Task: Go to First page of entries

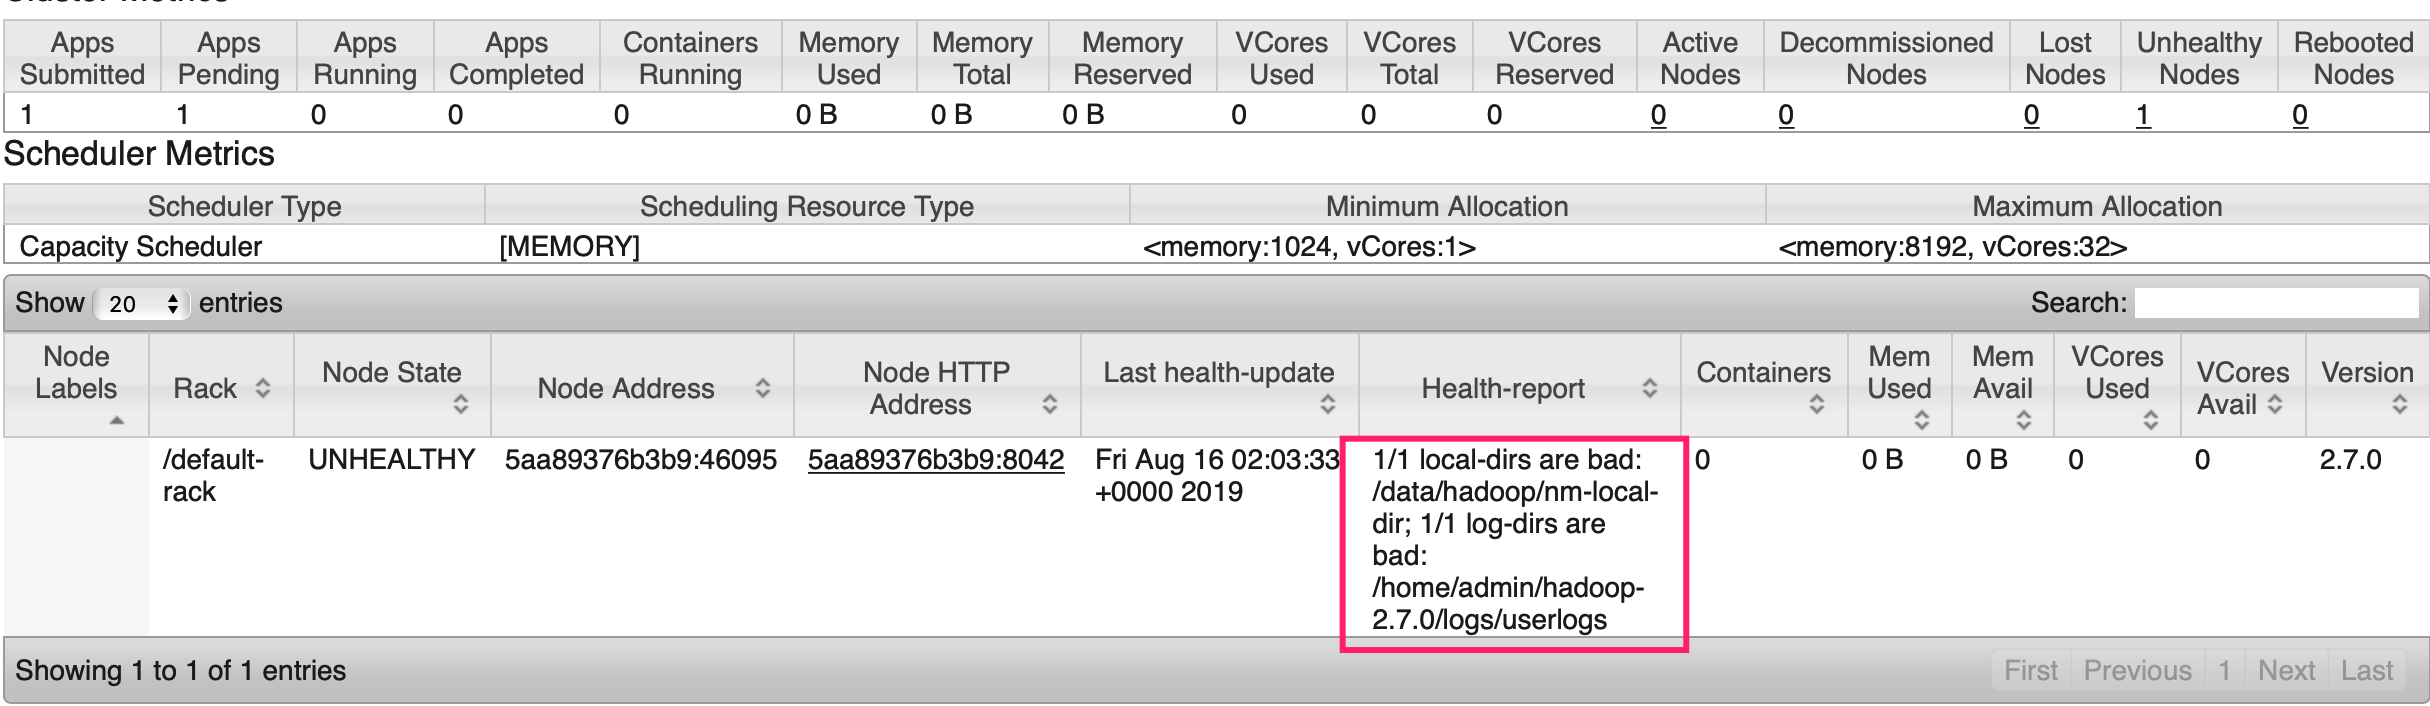Action: tap(2031, 670)
